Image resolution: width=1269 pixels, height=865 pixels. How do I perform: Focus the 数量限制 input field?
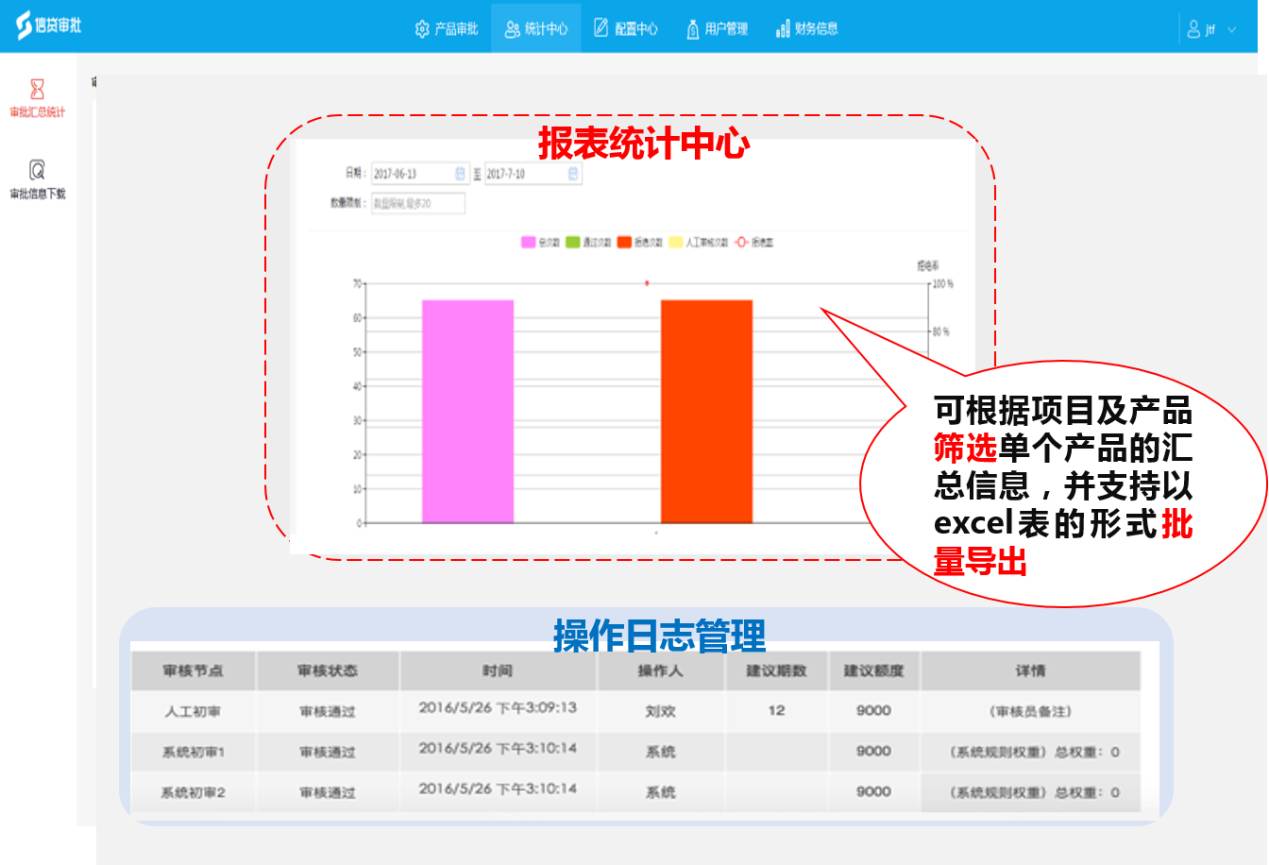click(418, 204)
